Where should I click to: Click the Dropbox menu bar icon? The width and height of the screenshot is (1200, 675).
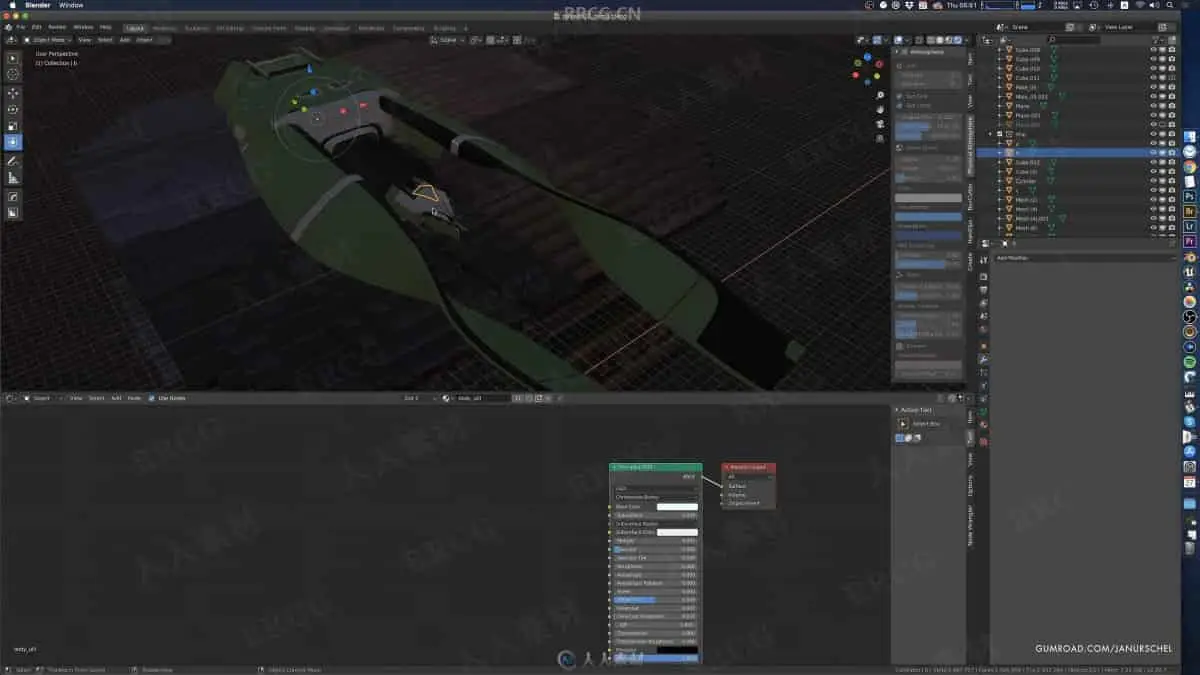click(x=910, y=5)
